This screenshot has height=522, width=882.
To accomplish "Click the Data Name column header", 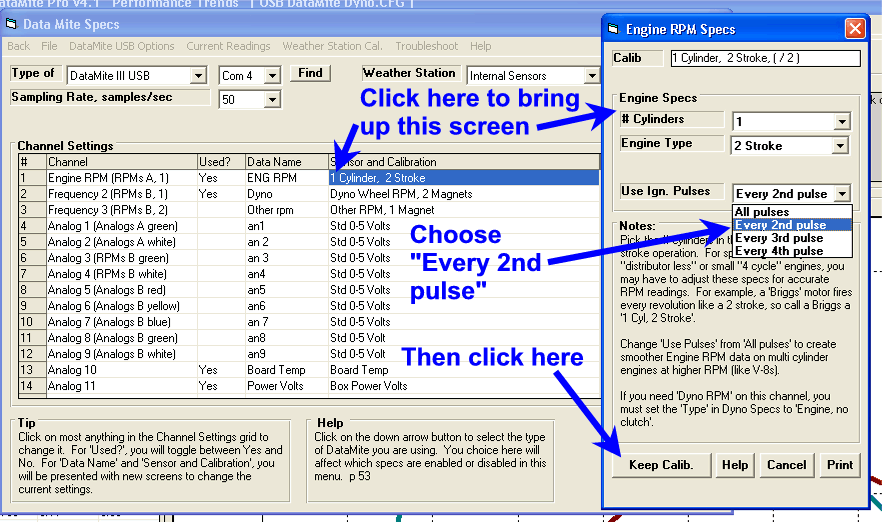I will (x=287, y=162).
